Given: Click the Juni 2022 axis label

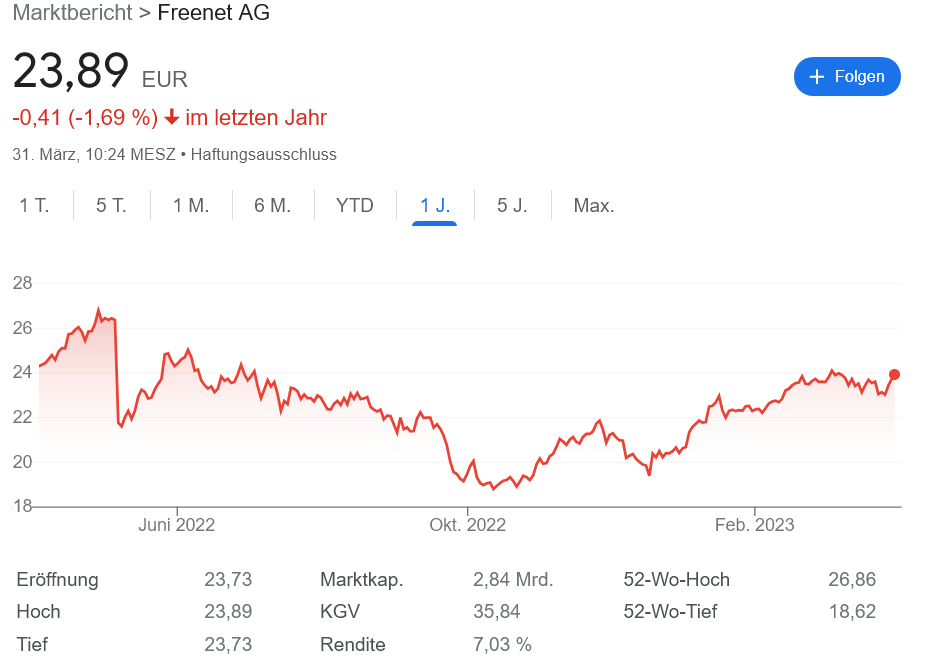Looking at the screenshot, I should tap(177, 525).
